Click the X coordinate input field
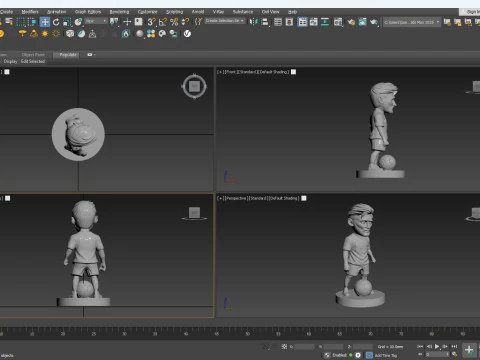Image resolution: width=480 pixels, height=360 pixels. tap(304, 347)
